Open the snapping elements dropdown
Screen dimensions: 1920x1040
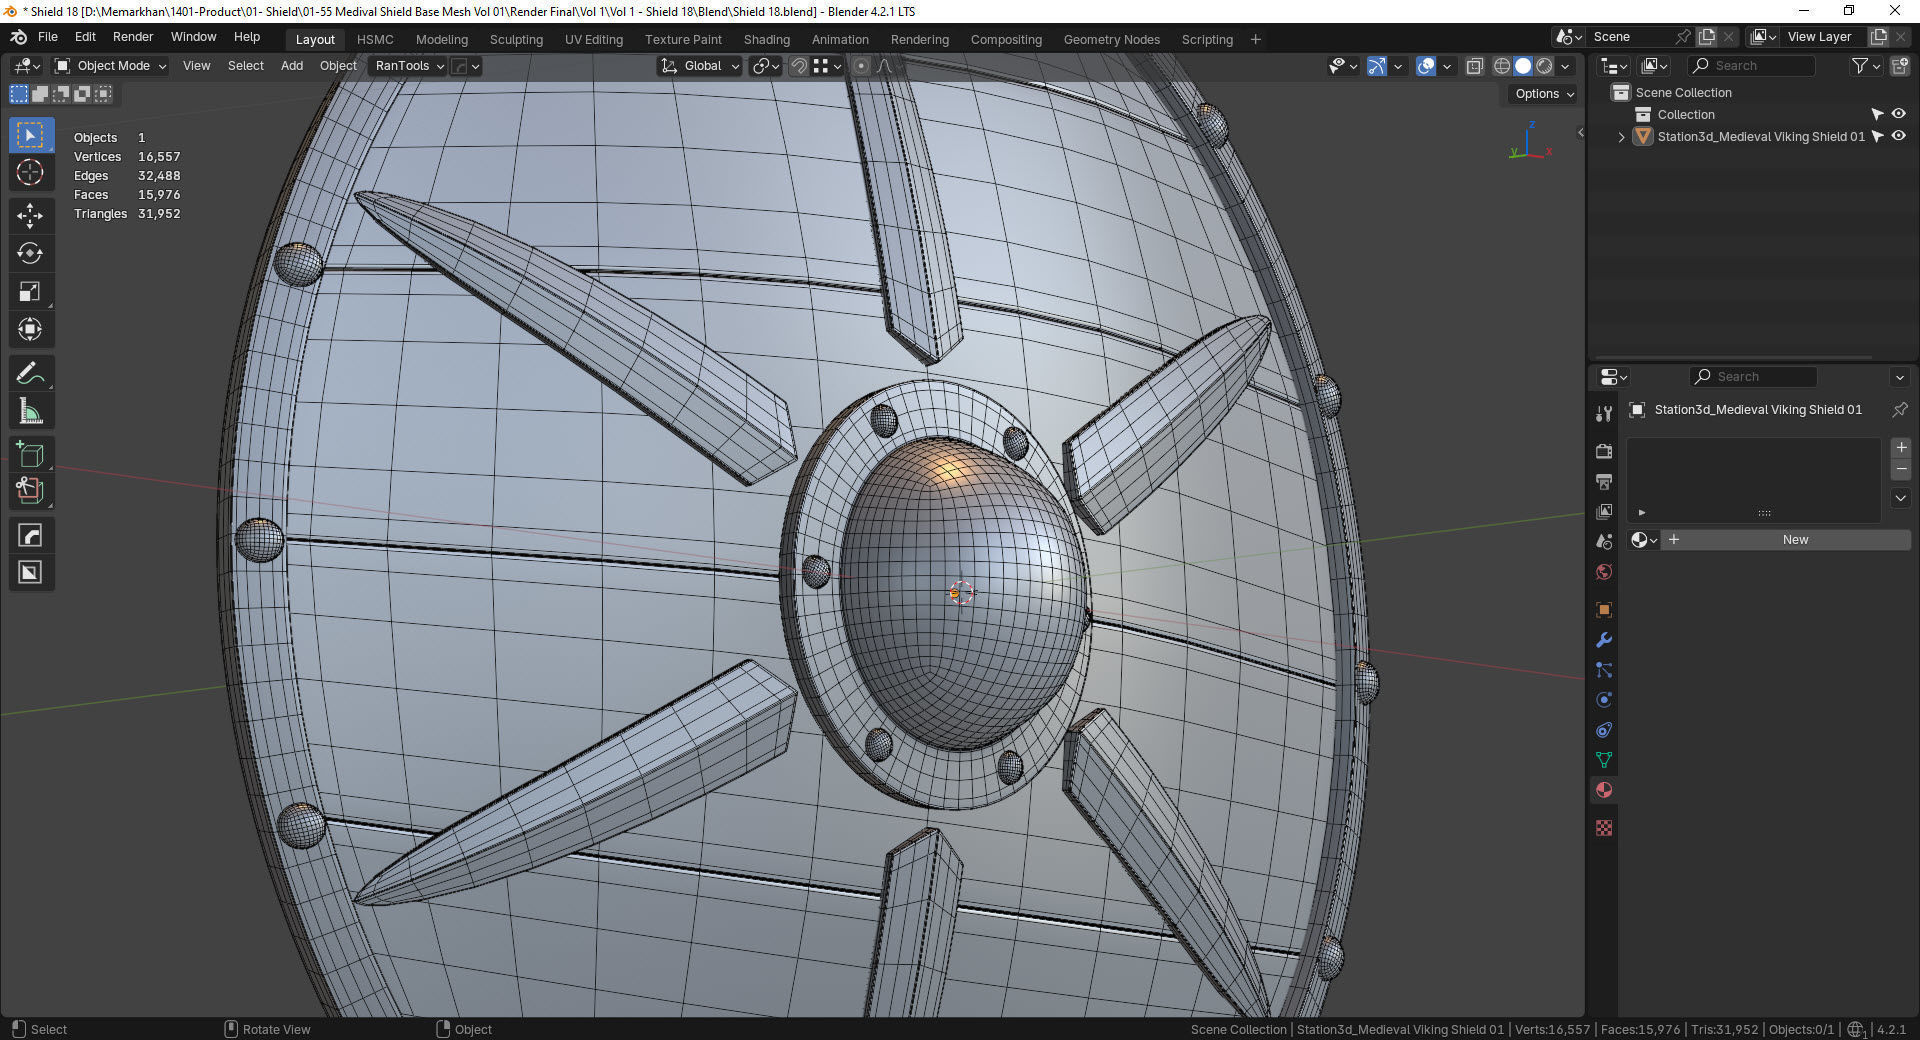pyautogui.click(x=828, y=66)
